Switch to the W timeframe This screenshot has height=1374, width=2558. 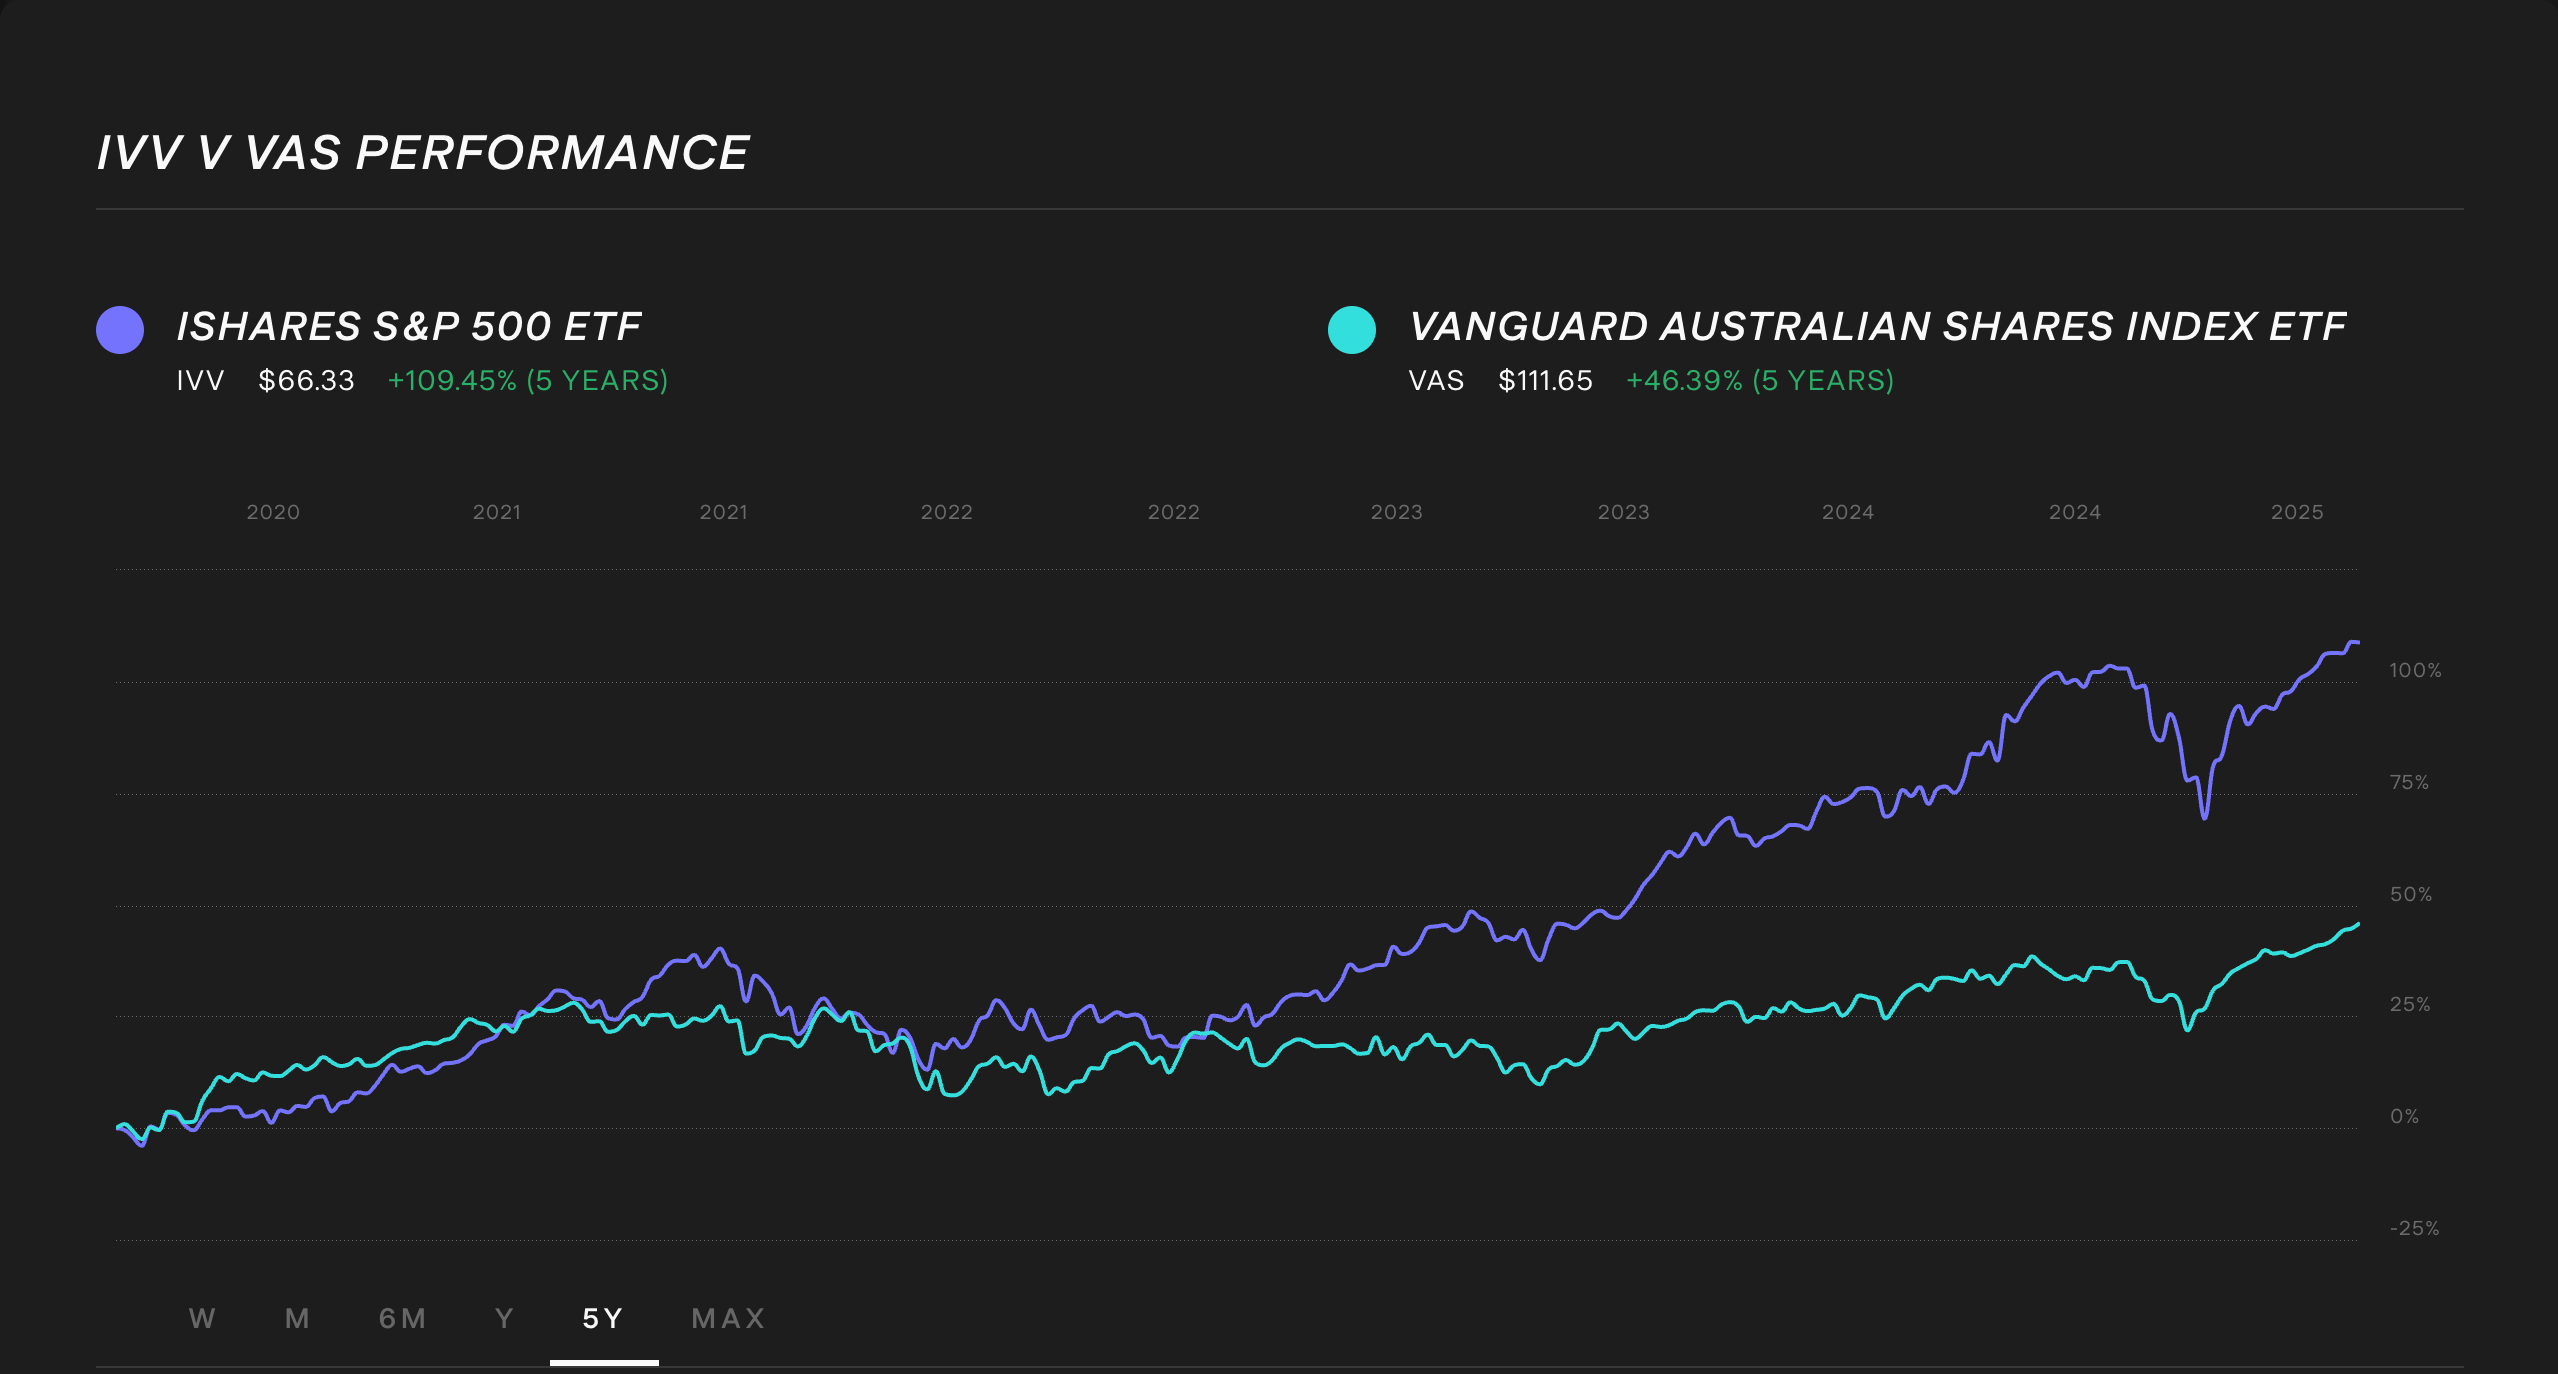[203, 1318]
